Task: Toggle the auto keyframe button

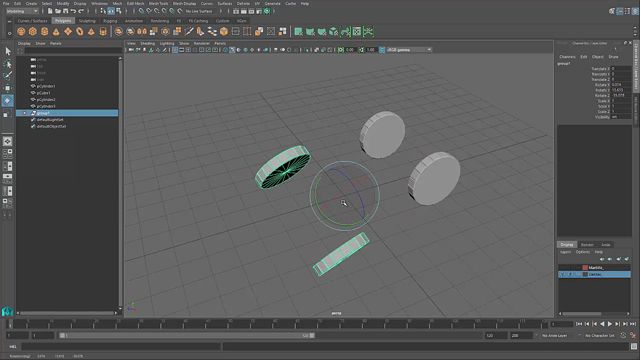Action: point(623,336)
